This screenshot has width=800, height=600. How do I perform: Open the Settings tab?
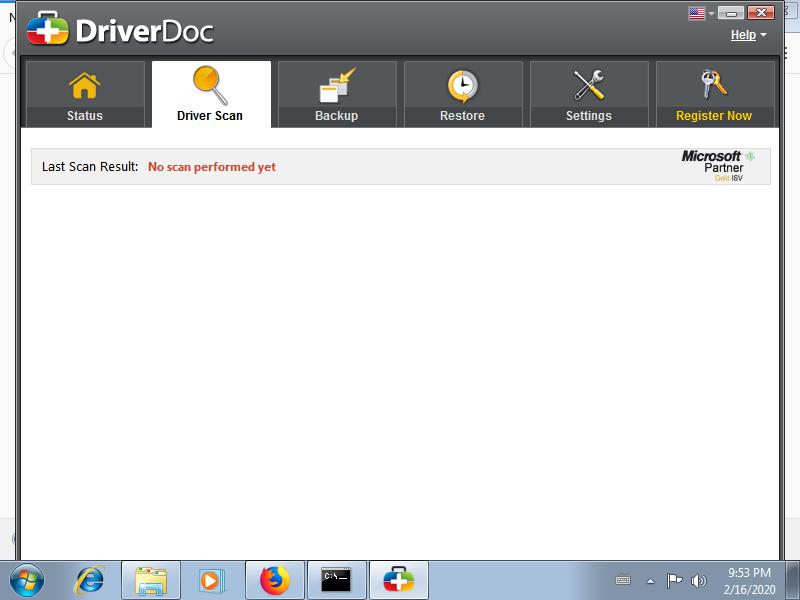tap(589, 94)
